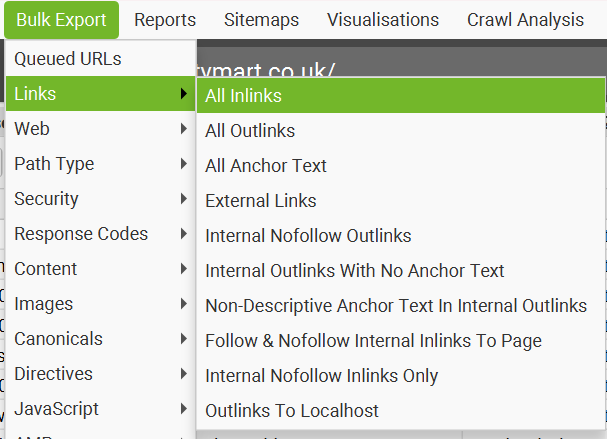Expand the Security submenu
The width and height of the screenshot is (607, 439).
pyautogui.click(x=100, y=199)
